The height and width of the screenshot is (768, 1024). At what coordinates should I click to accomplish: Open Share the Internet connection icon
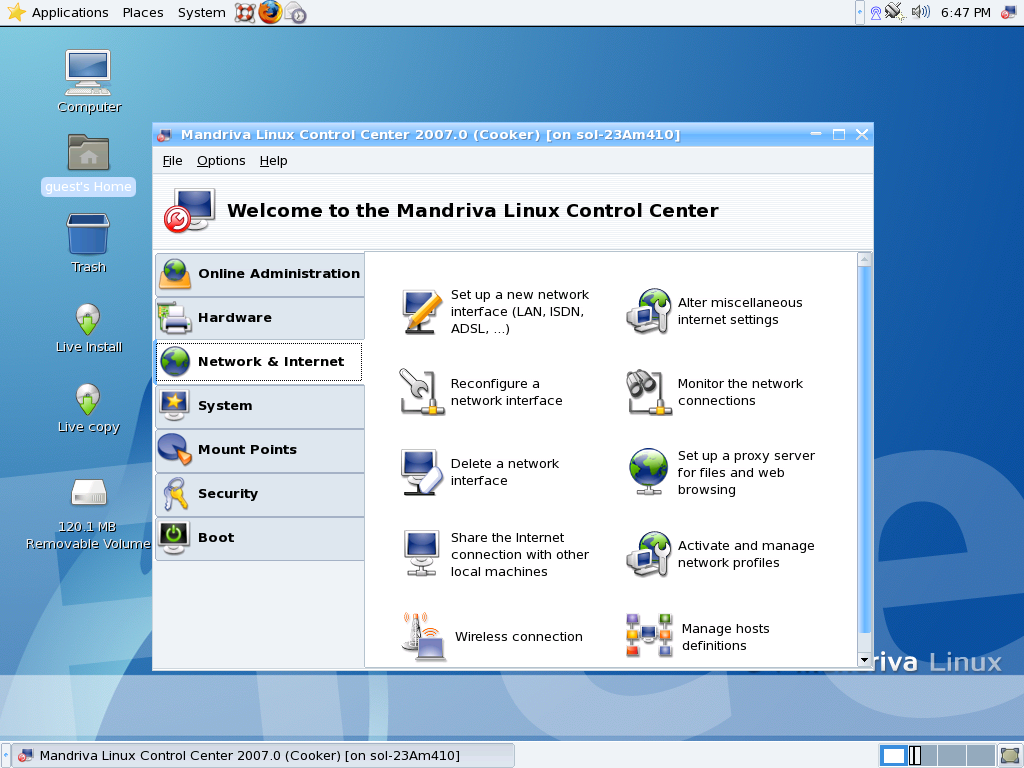[421, 554]
